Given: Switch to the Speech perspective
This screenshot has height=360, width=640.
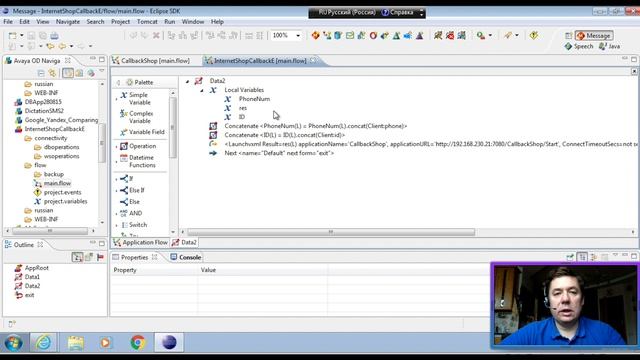Looking at the screenshot, I should pos(579,47).
